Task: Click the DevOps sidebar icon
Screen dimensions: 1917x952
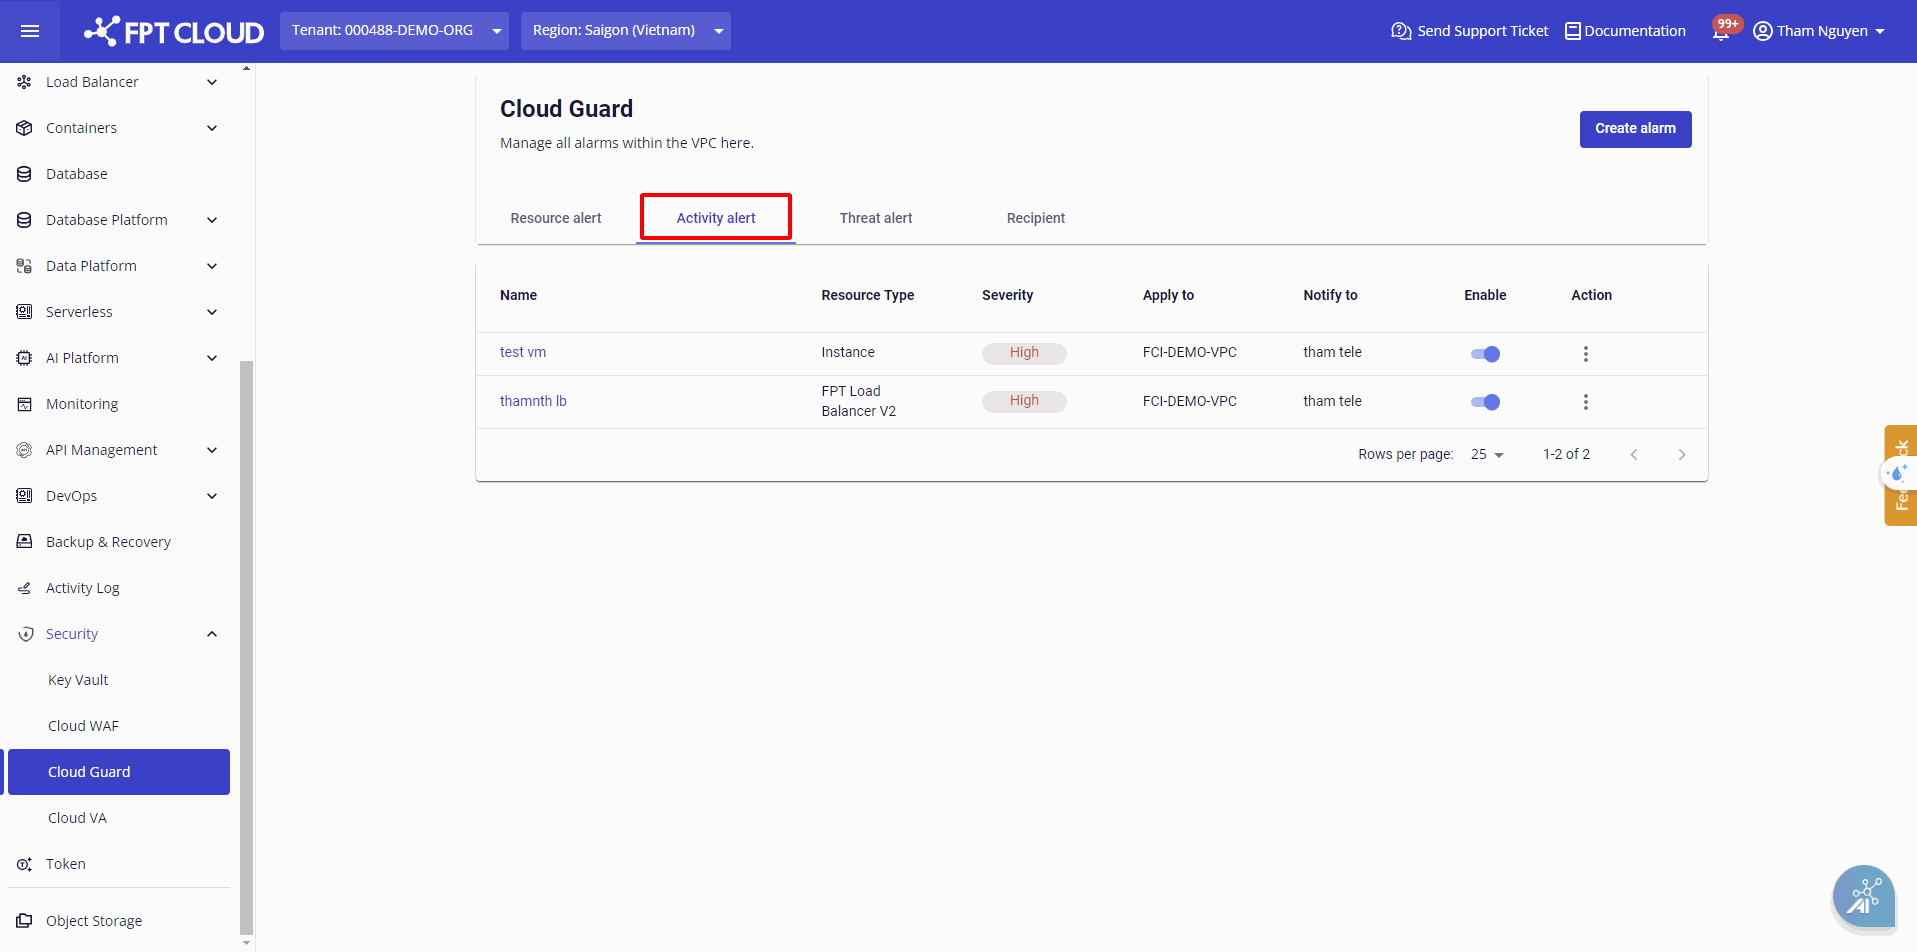Action: pyautogui.click(x=24, y=496)
